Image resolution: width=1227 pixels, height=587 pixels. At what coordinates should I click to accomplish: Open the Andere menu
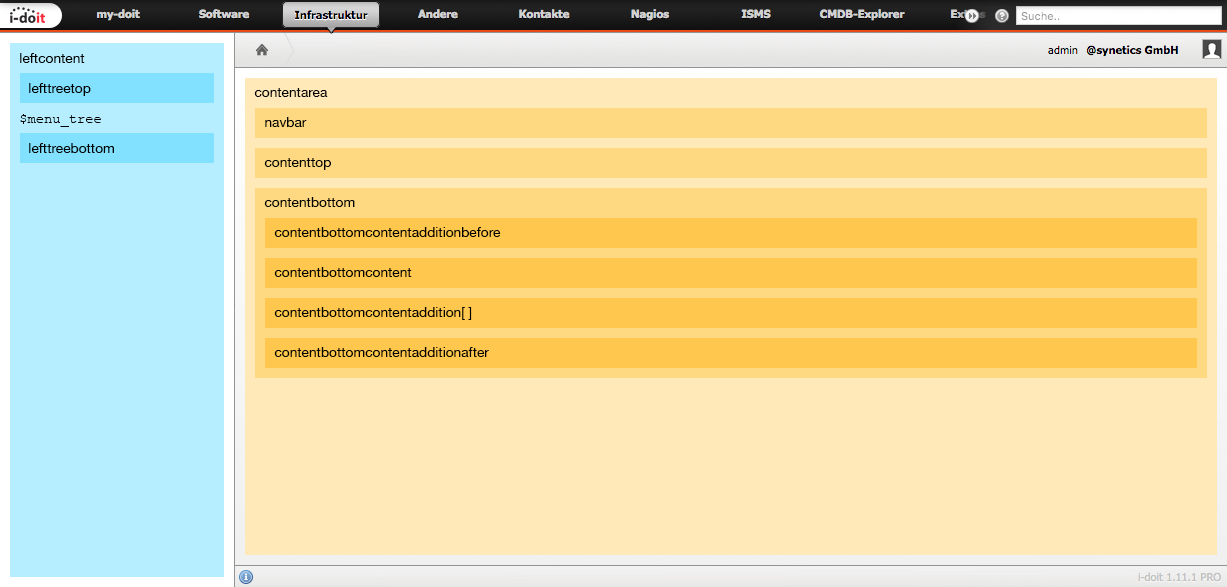437,15
